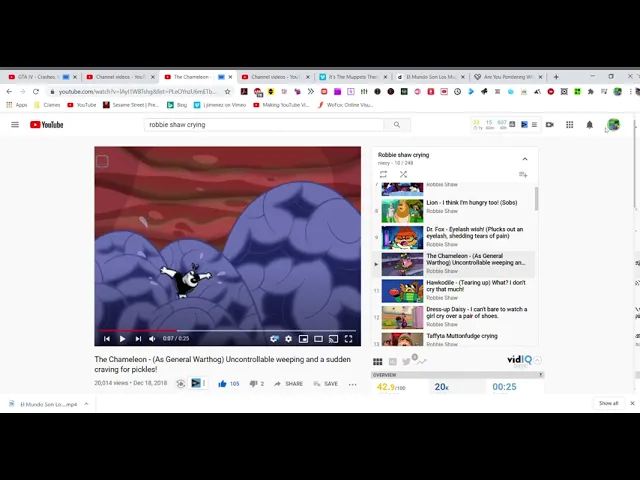Switch to Are You Pondering tab
The width and height of the screenshot is (640, 480).
[506, 77]
